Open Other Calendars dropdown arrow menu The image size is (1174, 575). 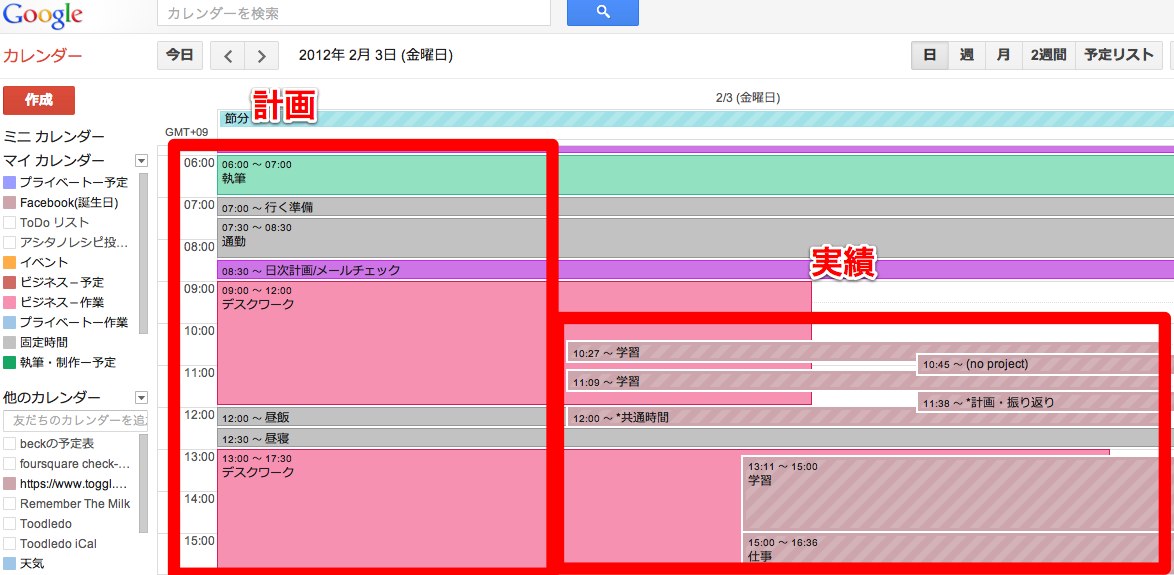click(x=141, y=397)
